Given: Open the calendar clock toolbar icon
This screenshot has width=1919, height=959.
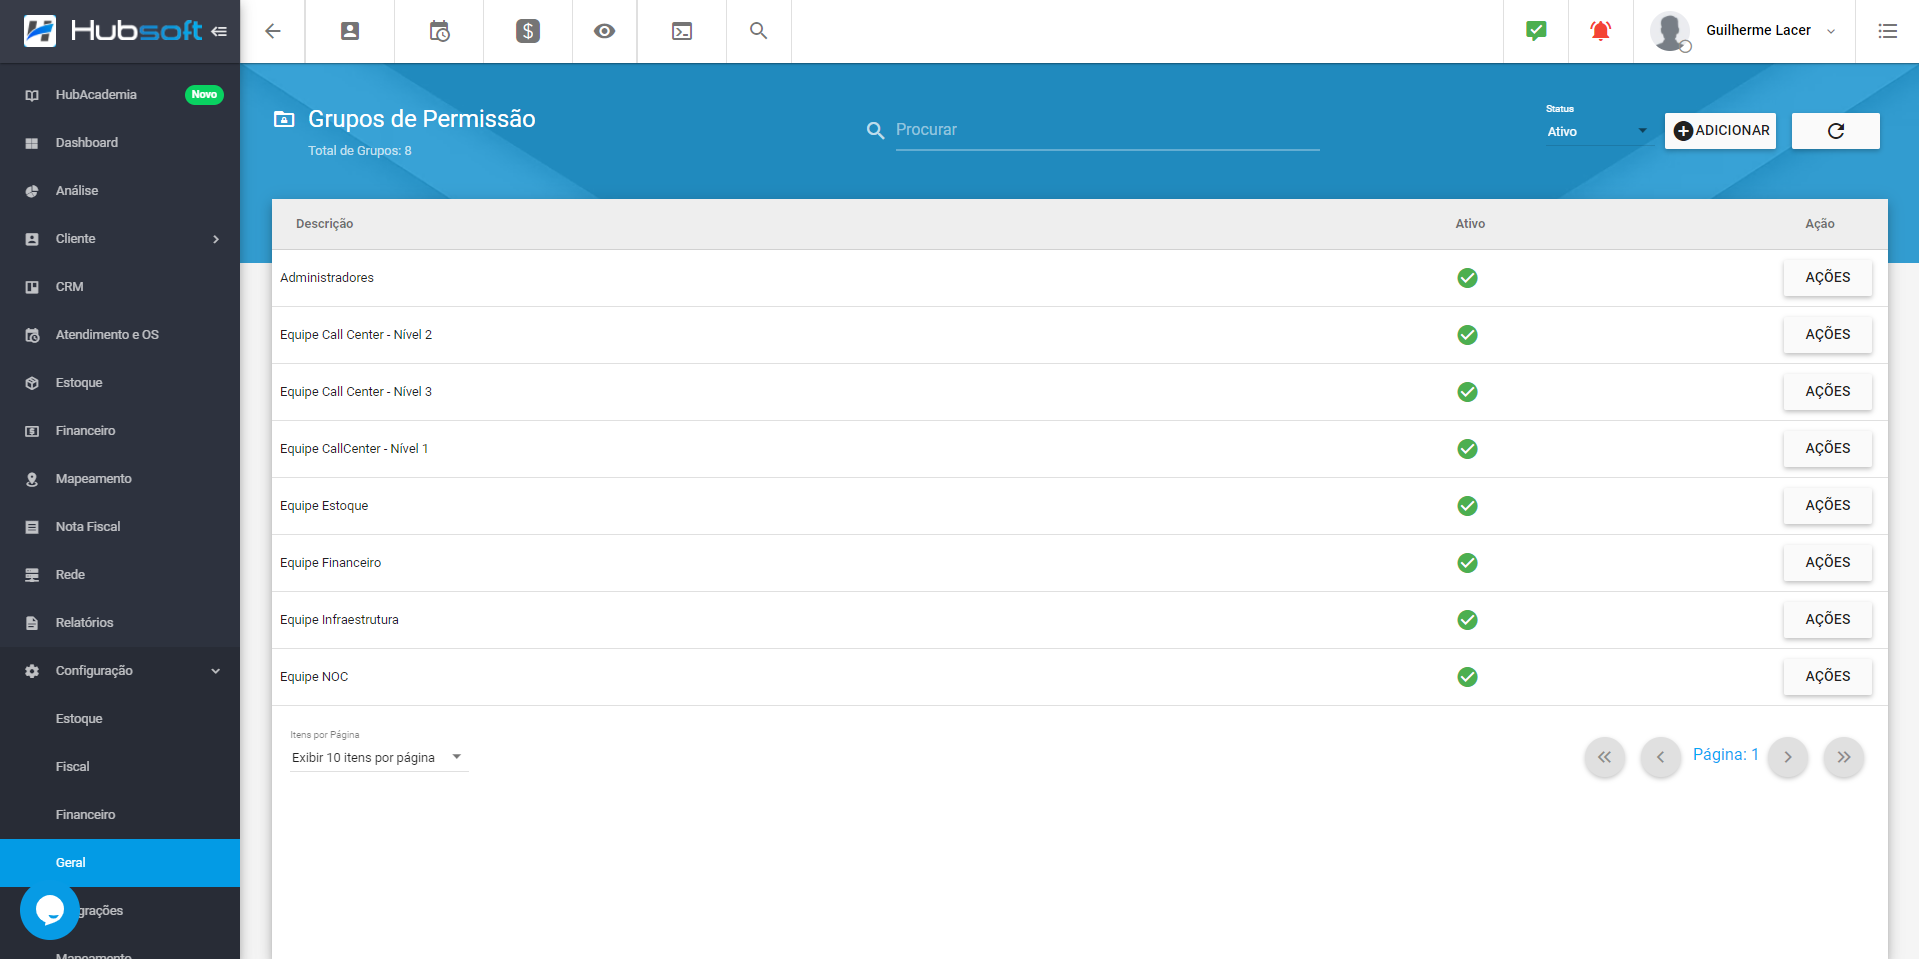Looking at the screenshot, I should click(439, 31).
